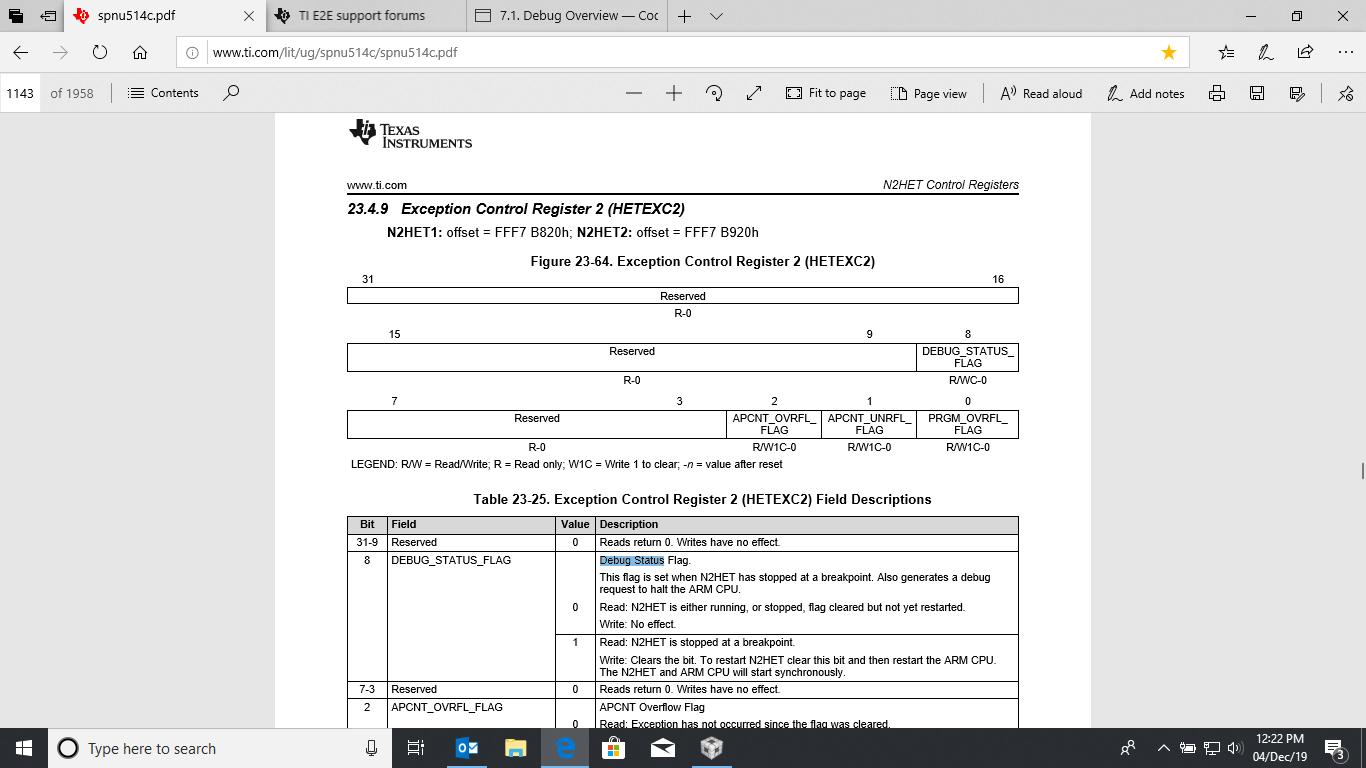Open Microsoft Store from the taskbar

613,748
